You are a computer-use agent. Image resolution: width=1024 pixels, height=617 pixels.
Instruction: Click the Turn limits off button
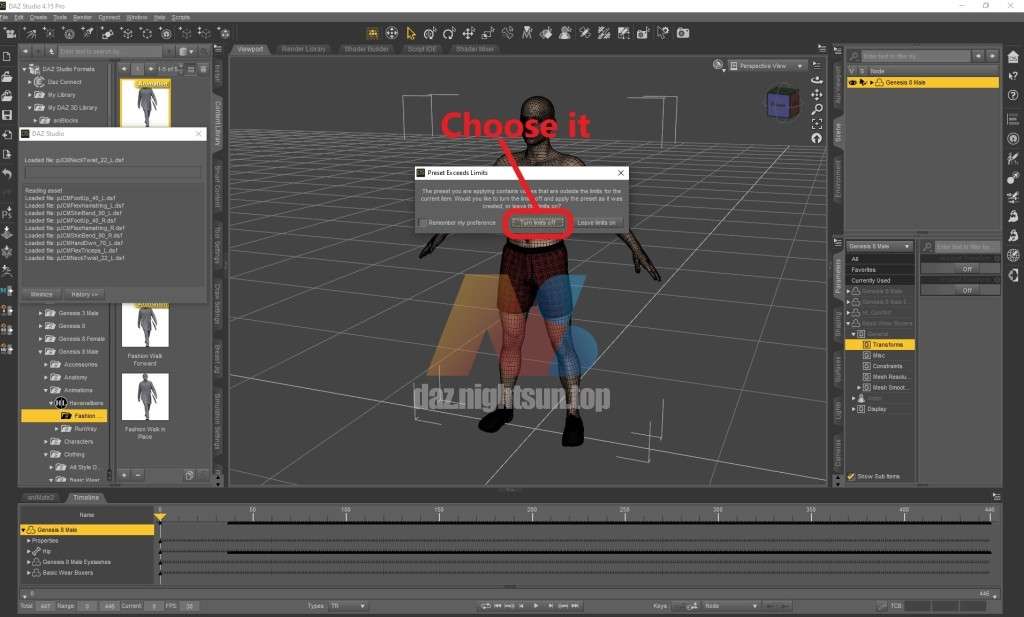pyautogui.click(x=537, y=222)
